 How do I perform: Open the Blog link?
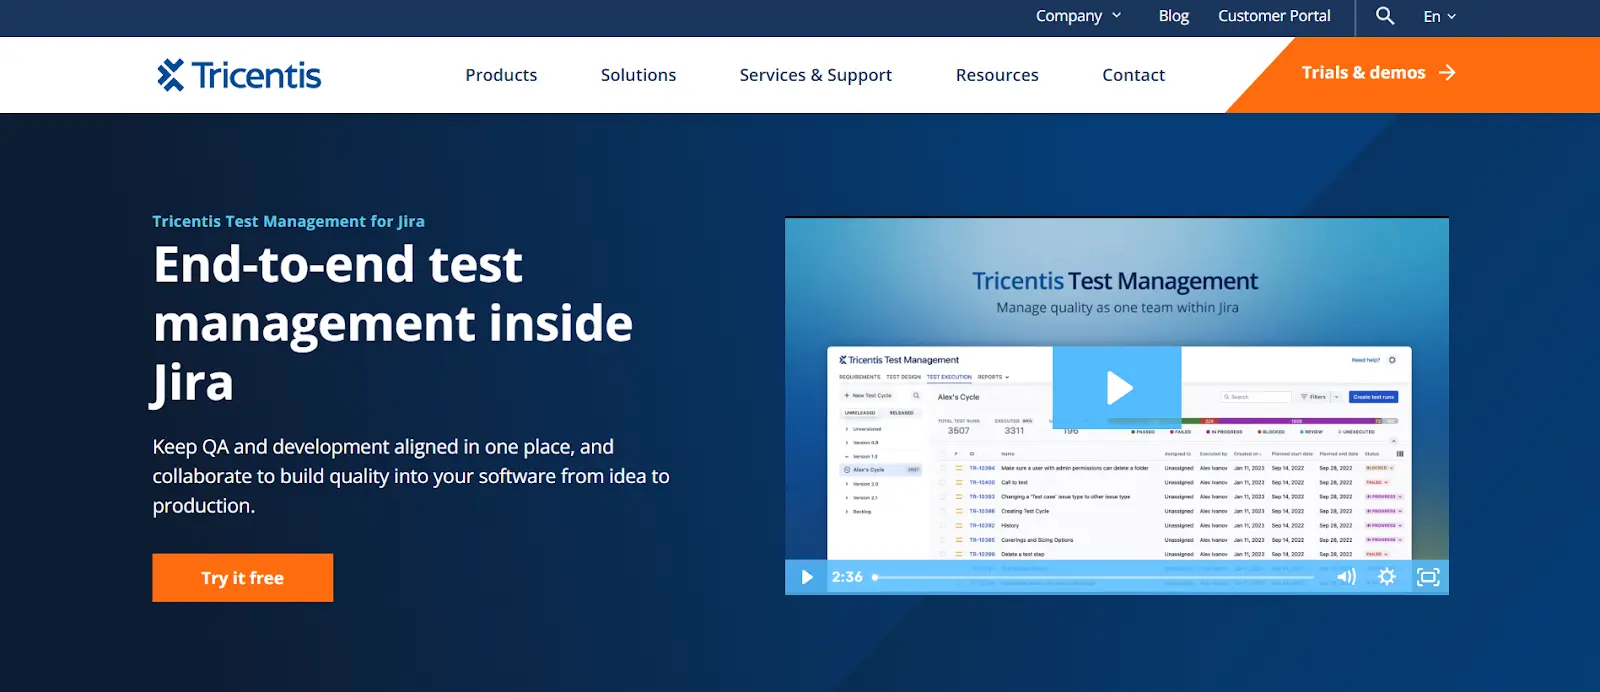(x=1173, y=16)
